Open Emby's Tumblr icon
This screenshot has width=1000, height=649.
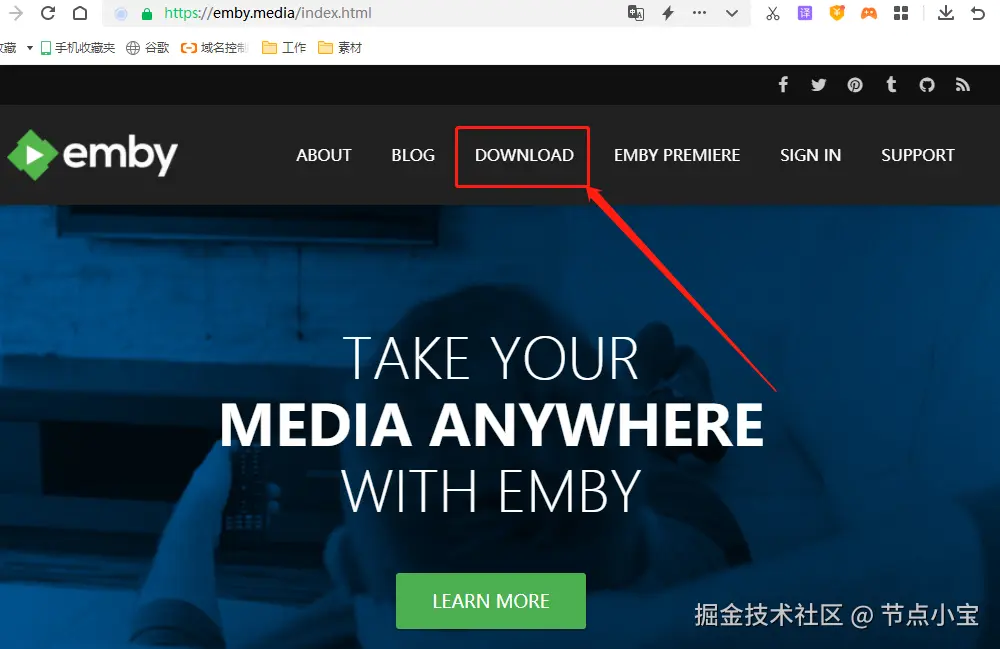pos(892,84)
